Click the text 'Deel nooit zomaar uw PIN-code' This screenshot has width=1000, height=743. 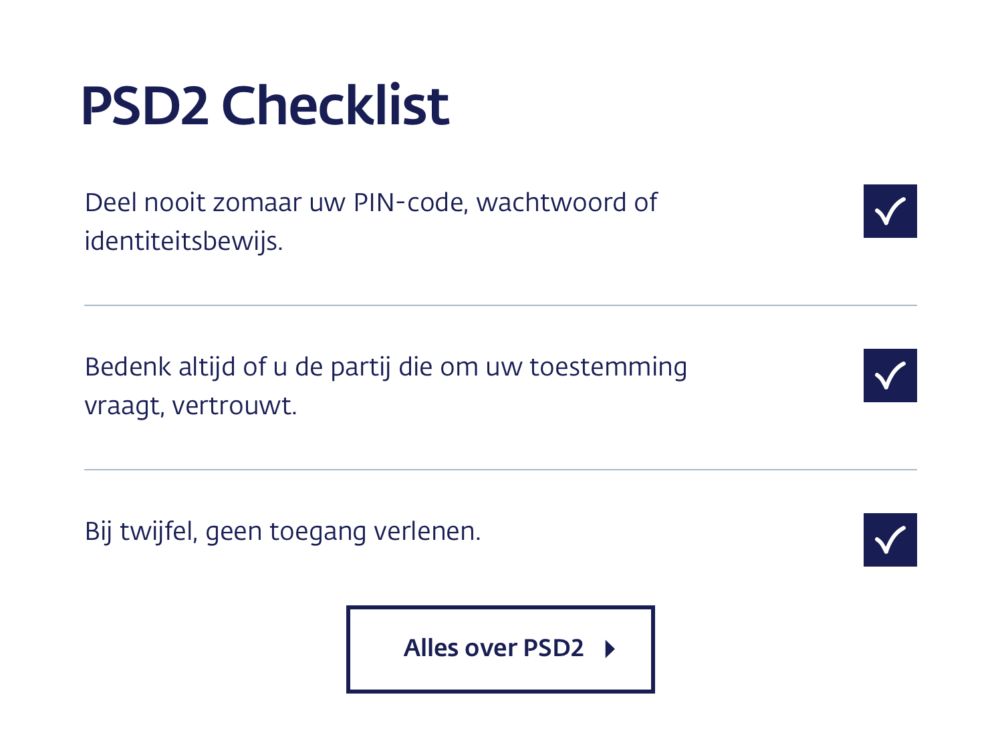click(276, 203)
